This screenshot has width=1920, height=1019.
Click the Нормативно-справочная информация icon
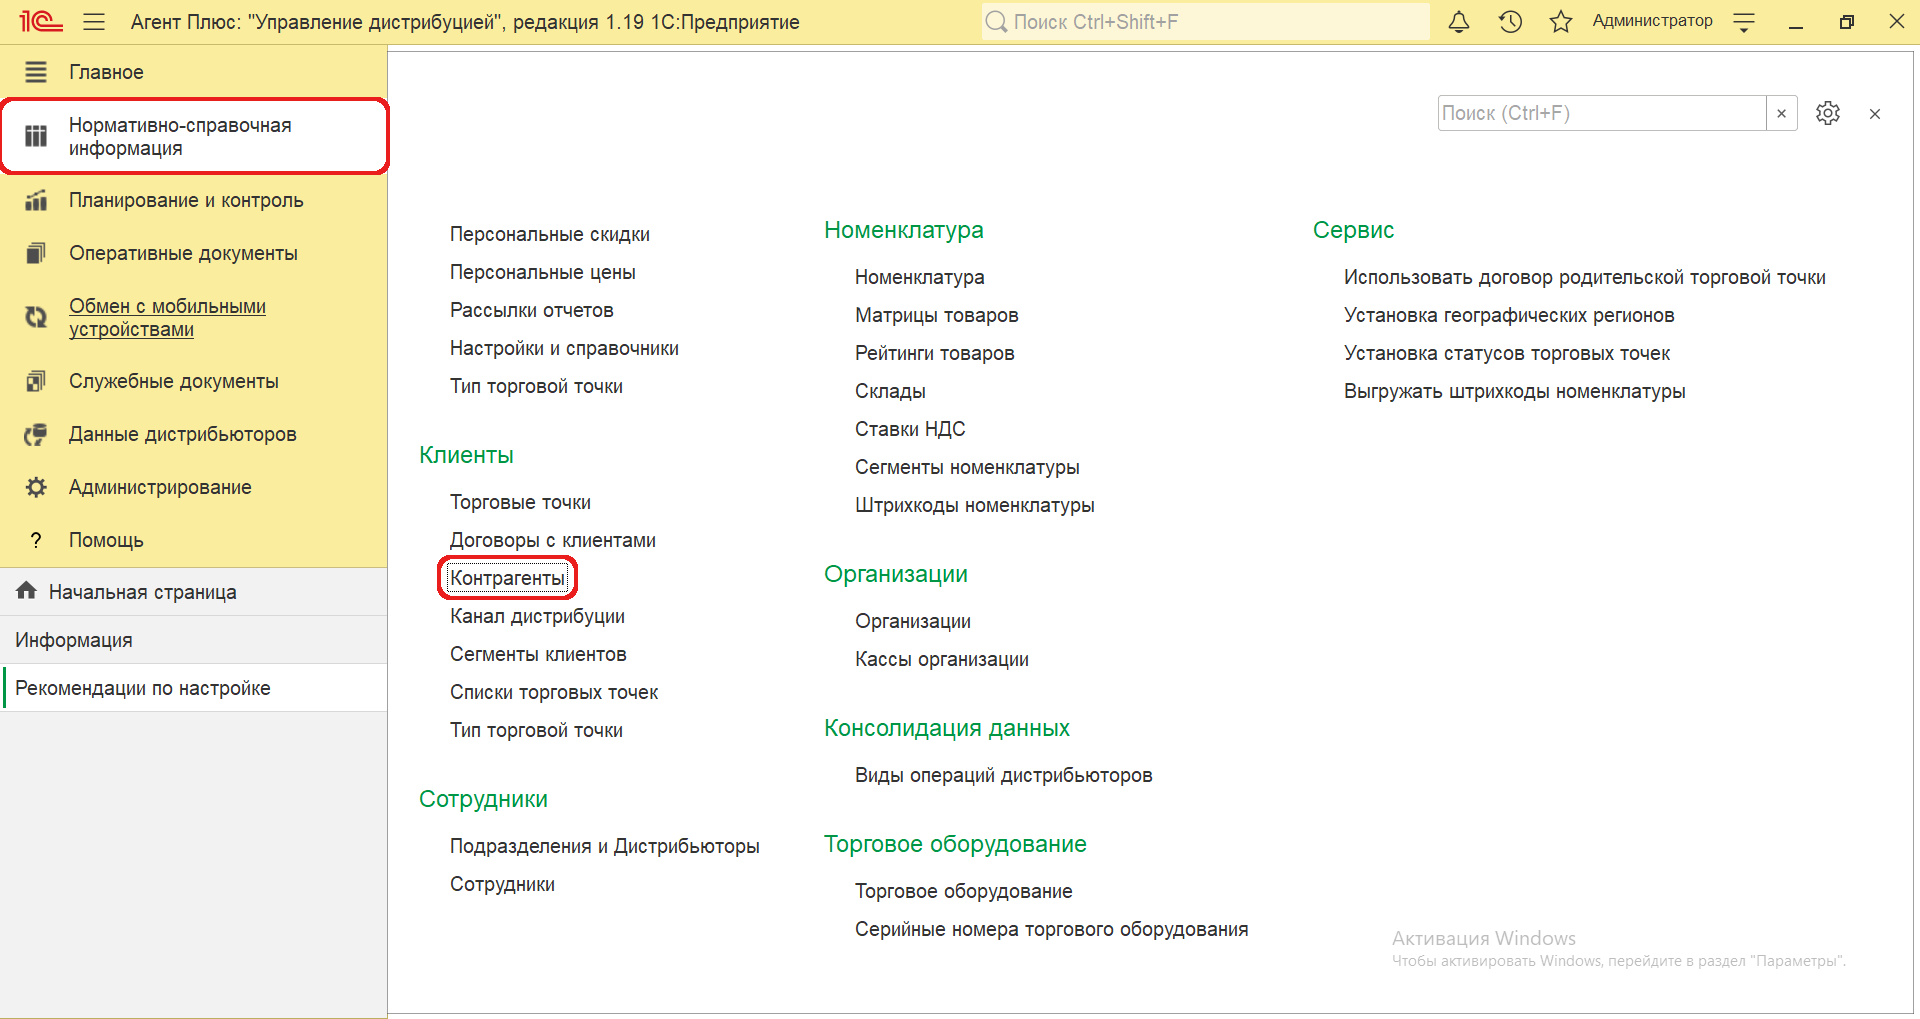[36, 136]
